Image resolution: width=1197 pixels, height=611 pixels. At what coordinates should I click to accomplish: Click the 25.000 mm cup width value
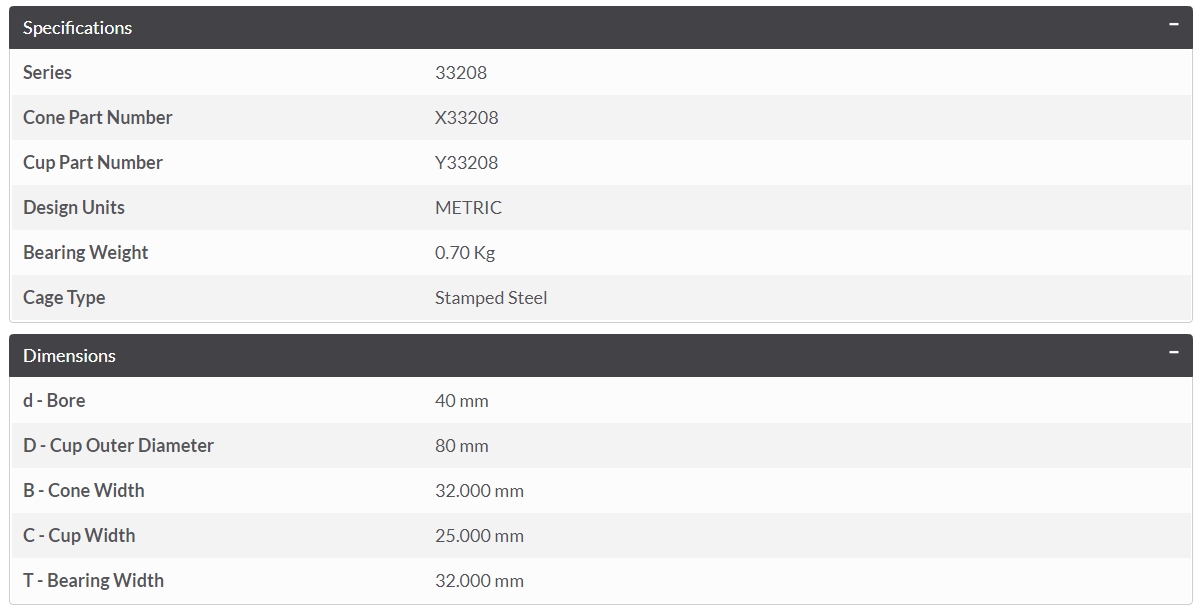point(479,536)
